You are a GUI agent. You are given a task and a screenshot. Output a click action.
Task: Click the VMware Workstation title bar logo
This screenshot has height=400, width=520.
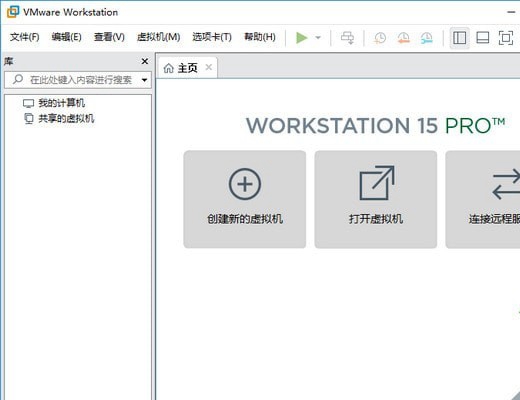pyautogui.click(x=13, y=12)
